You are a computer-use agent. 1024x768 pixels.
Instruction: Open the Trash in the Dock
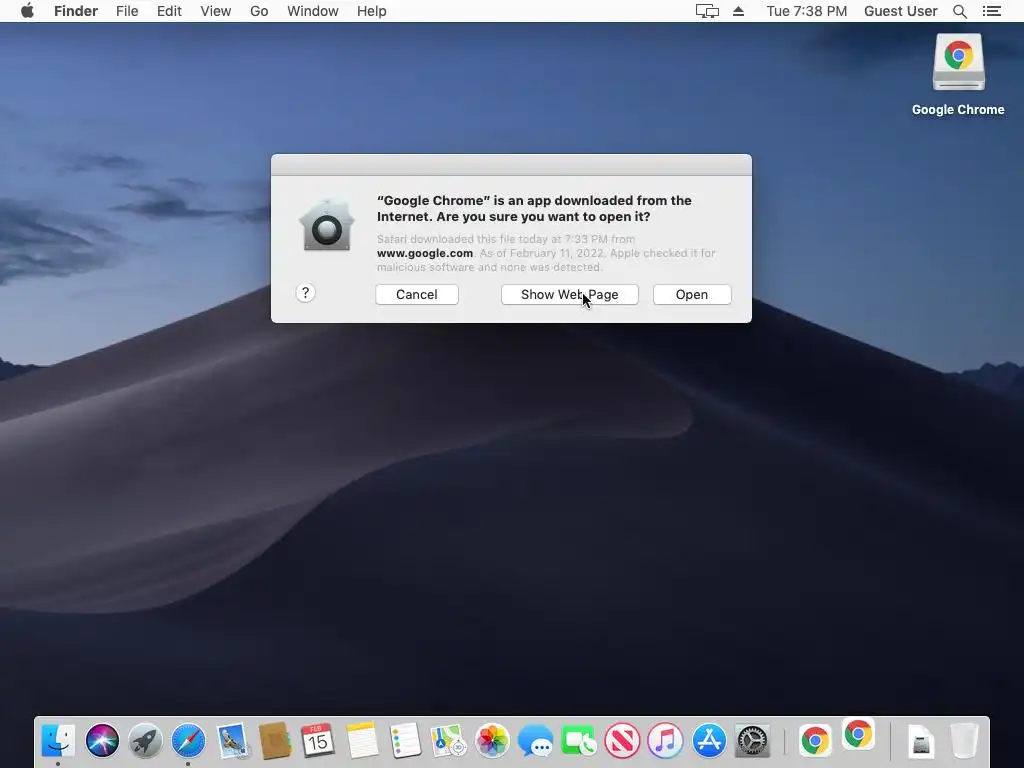coord(964,741)
